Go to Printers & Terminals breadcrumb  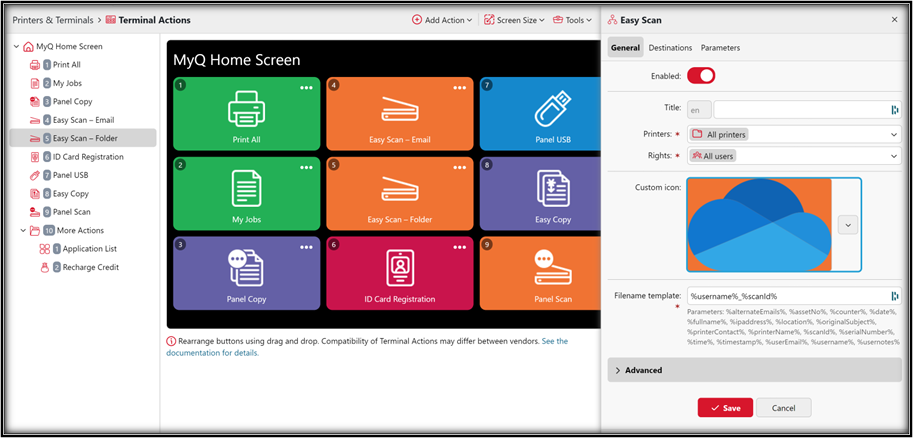pyautogui.click(x=53, y=20)
